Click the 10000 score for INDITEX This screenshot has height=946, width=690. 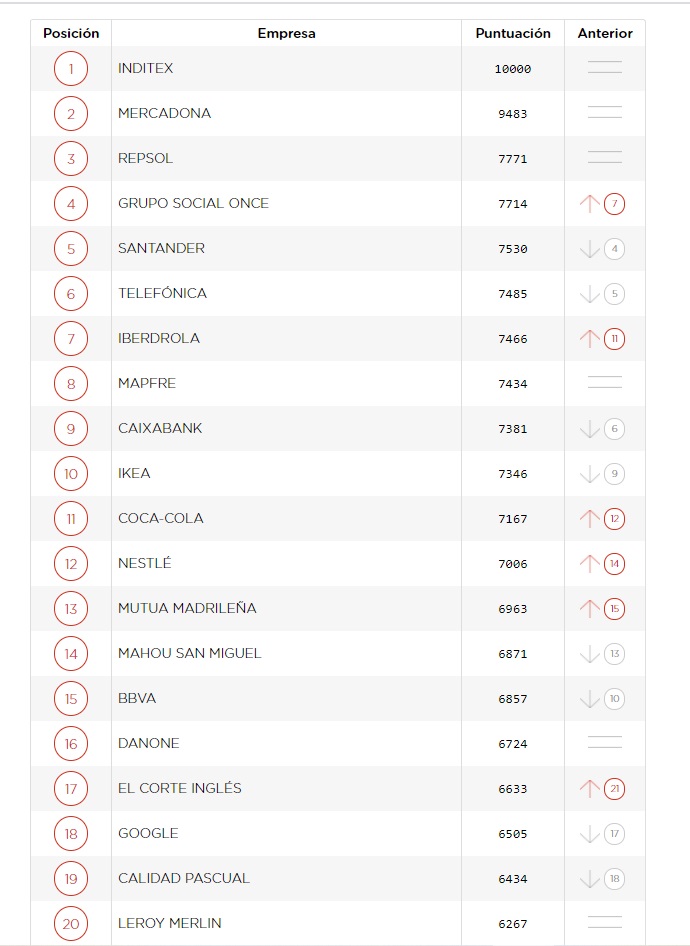[513, 69]
